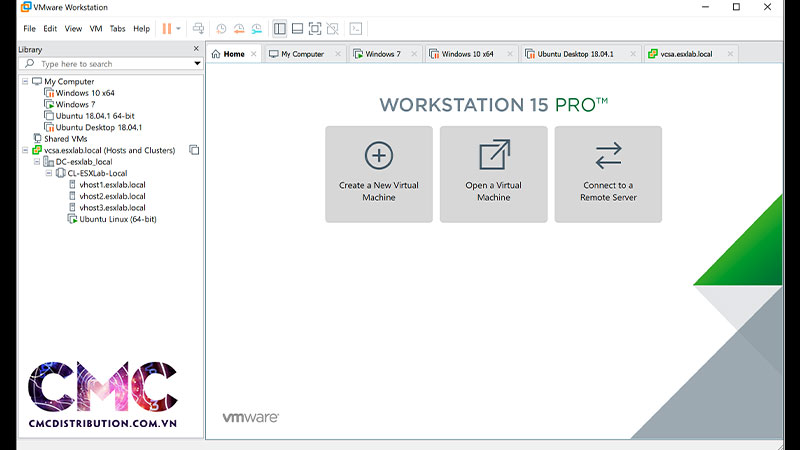Open the library search filter dropdown arrow
Viewport: 800px width, 450px height.
197,64
